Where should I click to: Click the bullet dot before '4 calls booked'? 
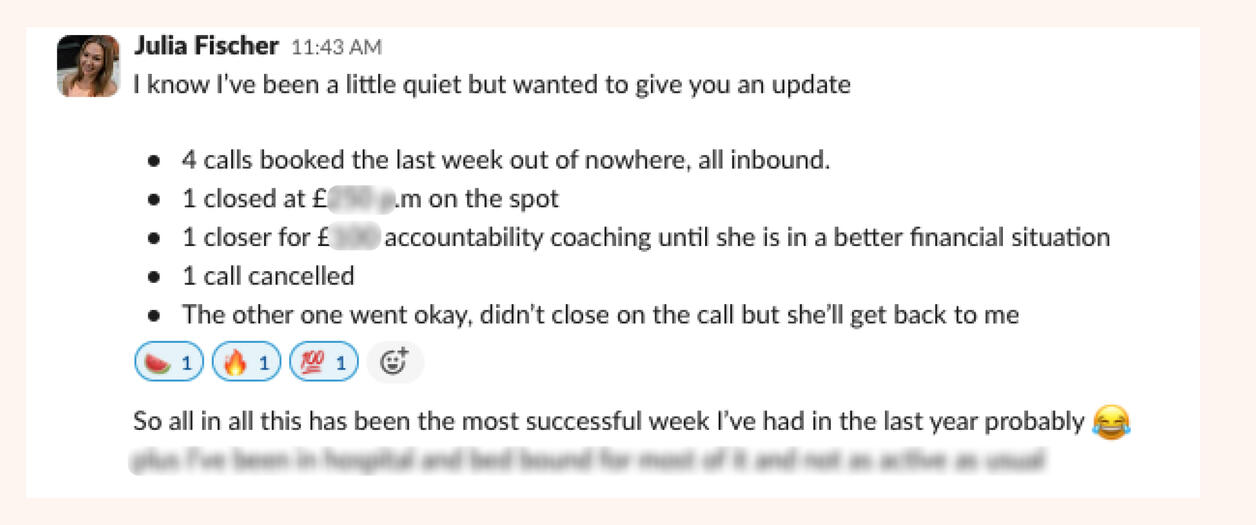(x=154, y=161)
